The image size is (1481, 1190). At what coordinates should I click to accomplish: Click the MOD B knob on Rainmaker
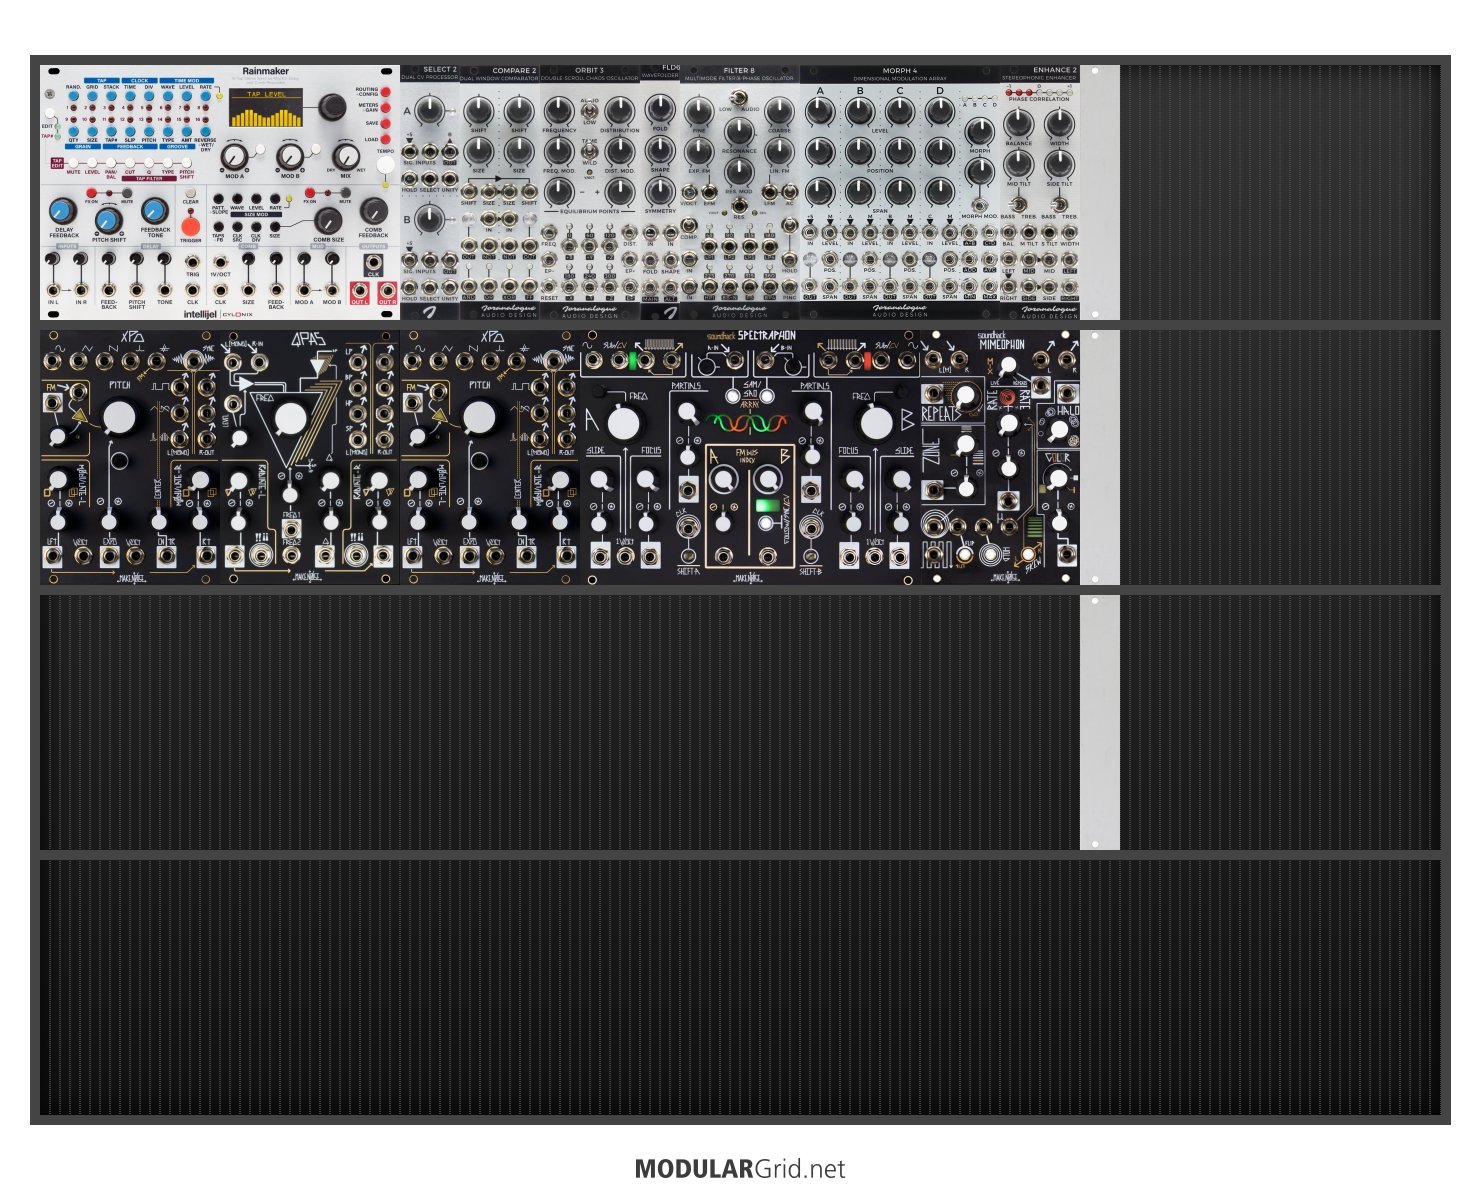290,157
